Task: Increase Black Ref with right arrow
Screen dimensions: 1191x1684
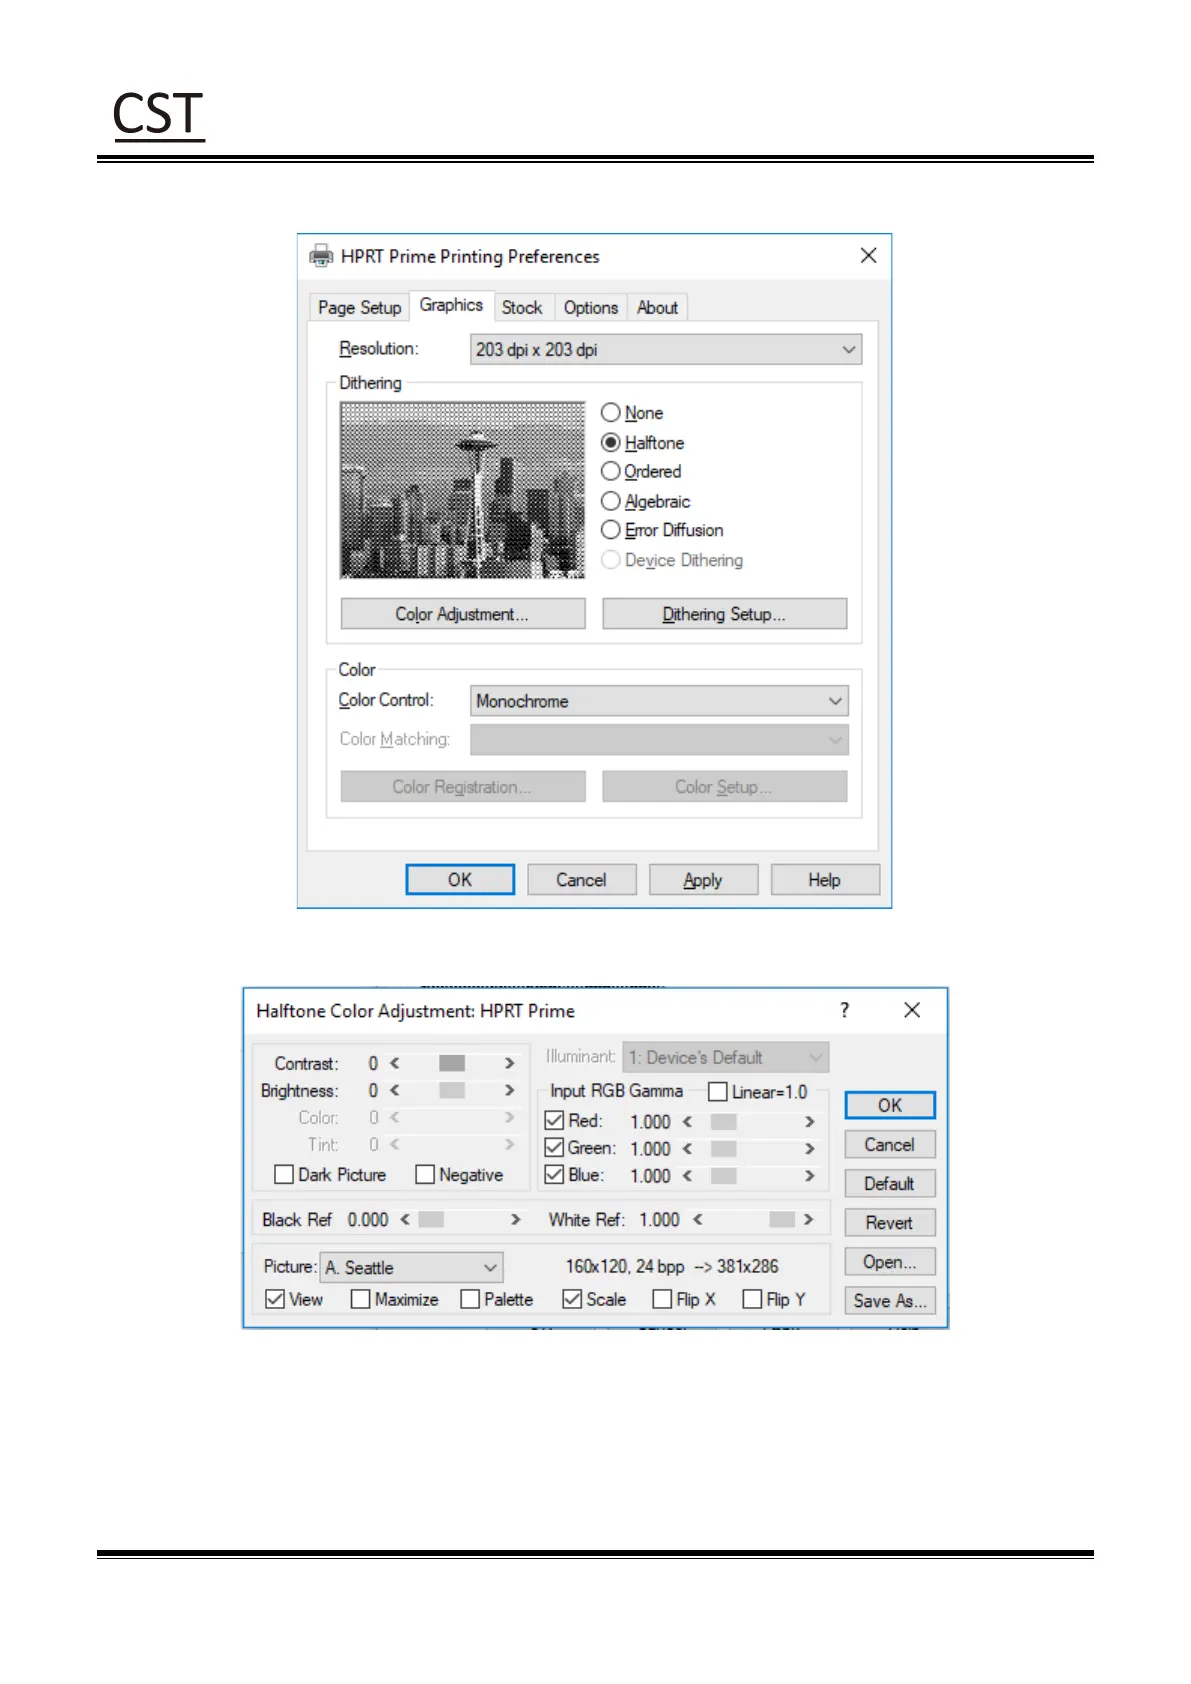Action: tap(515, 1219)
